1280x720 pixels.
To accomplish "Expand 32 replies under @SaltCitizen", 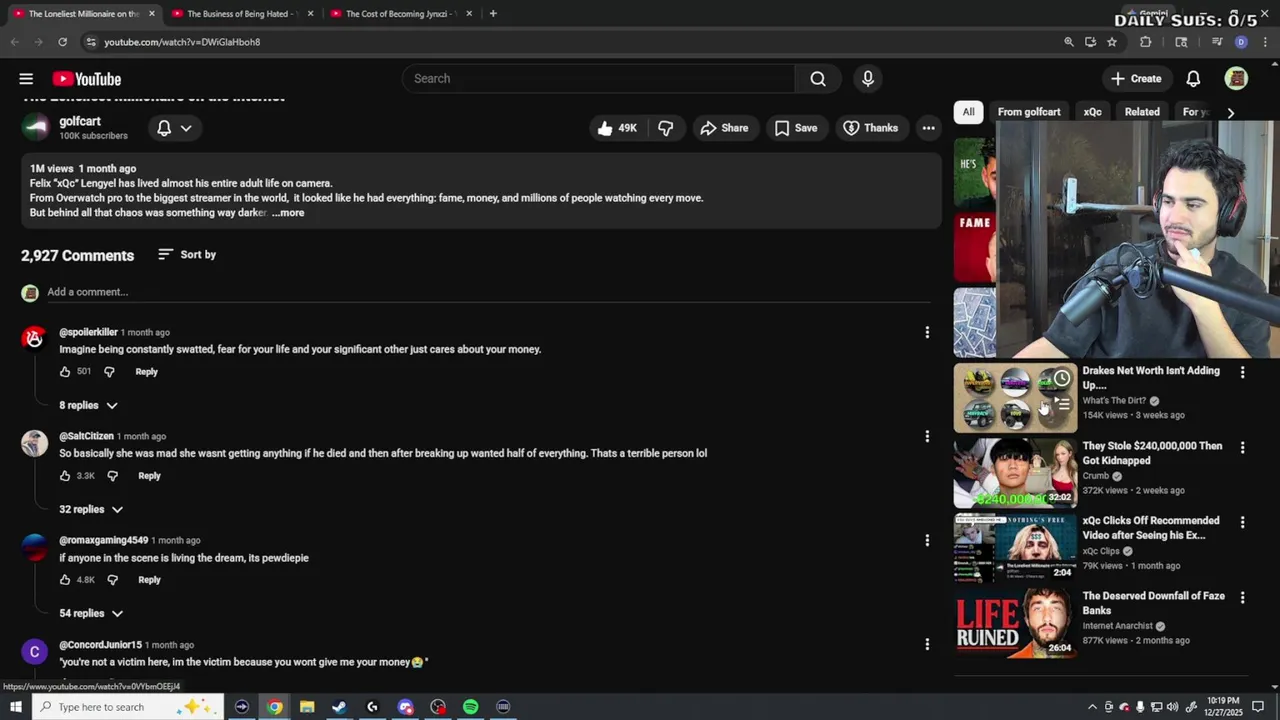I will 90,509.
